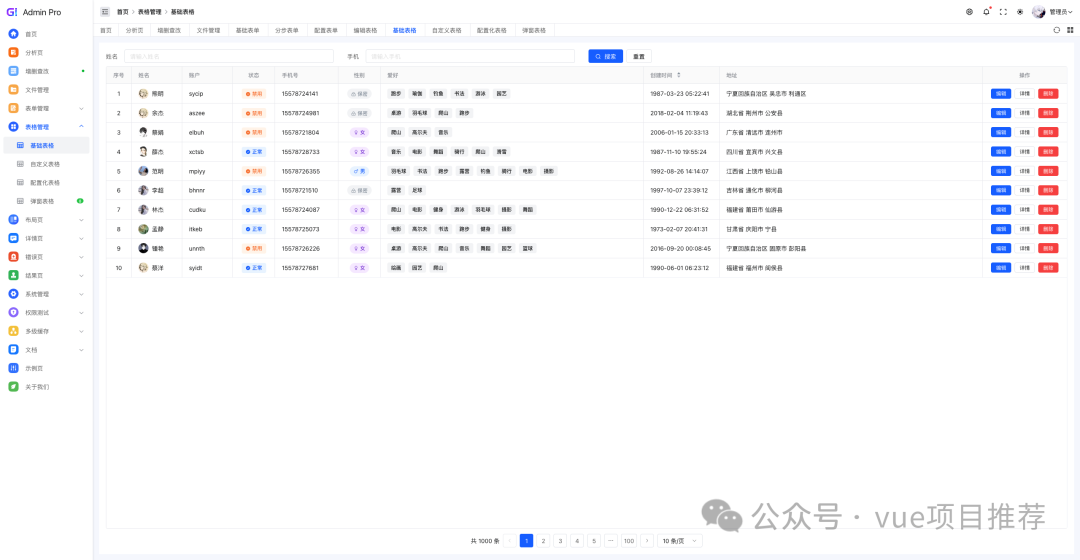Open the 10条/页 page size dropdown
This screenshot has width=1080, height=560.
coord(679,541)
